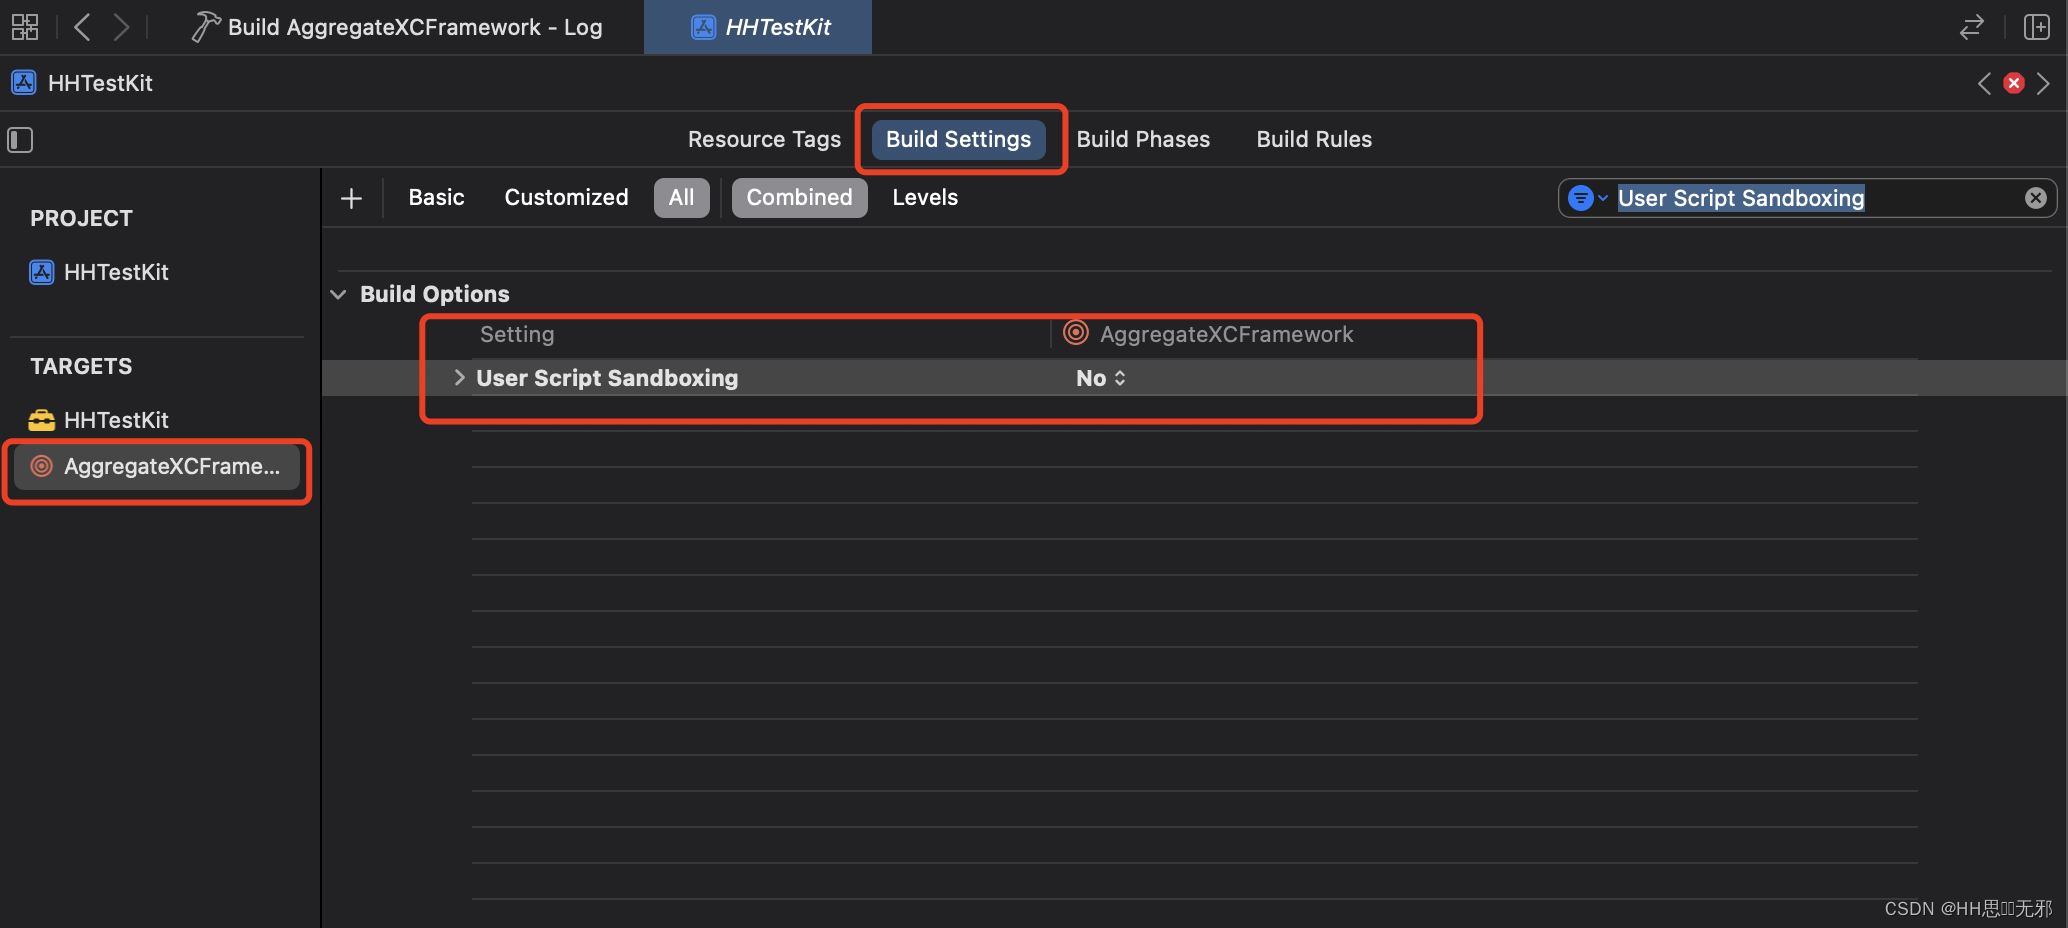Clear the build settings search field
2068x928 pixels.
[x=2035, y=198]
